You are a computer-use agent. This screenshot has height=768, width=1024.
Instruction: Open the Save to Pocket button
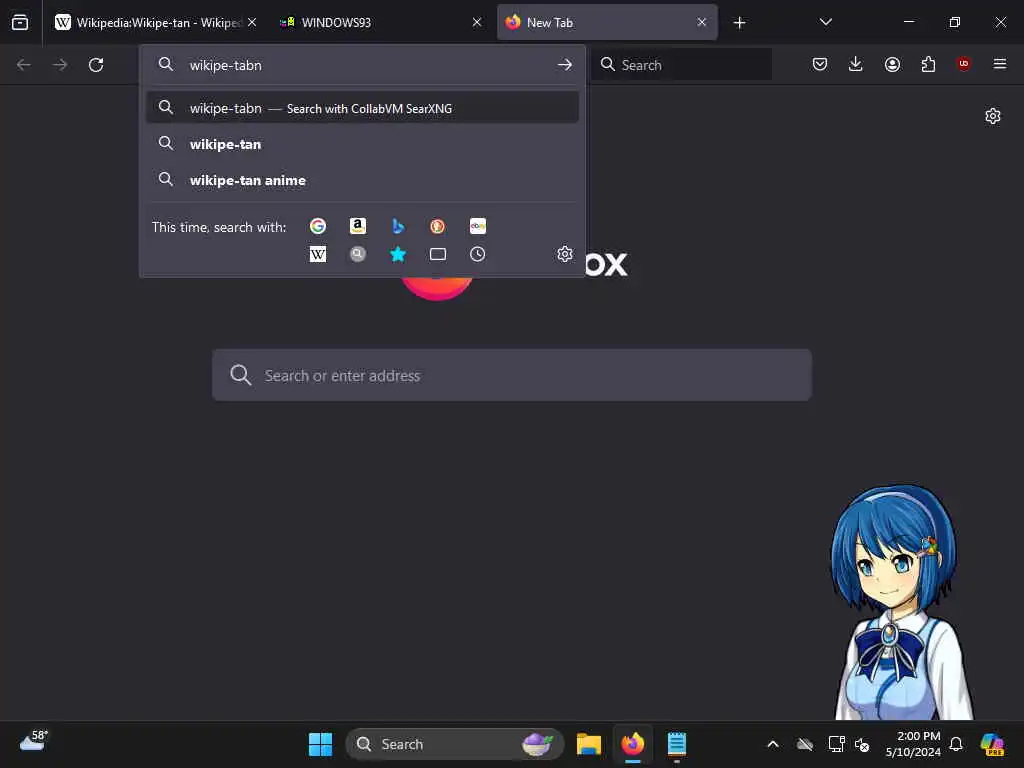tap(820, 64)
